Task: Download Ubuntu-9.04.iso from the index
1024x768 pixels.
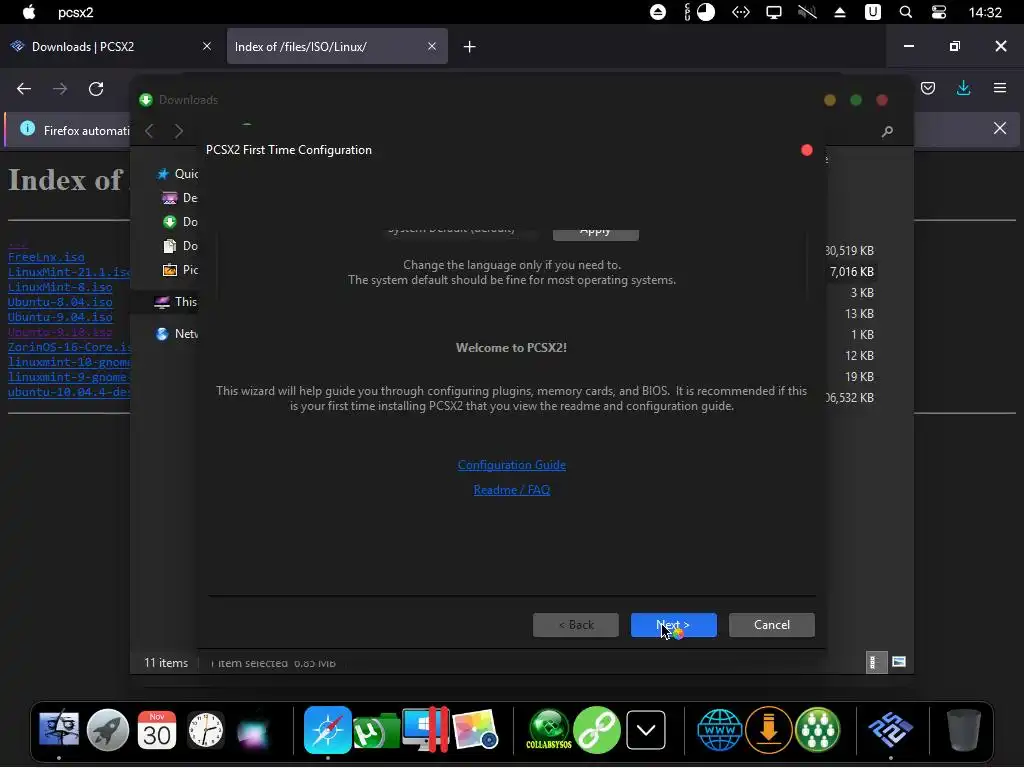Action: 60,317
